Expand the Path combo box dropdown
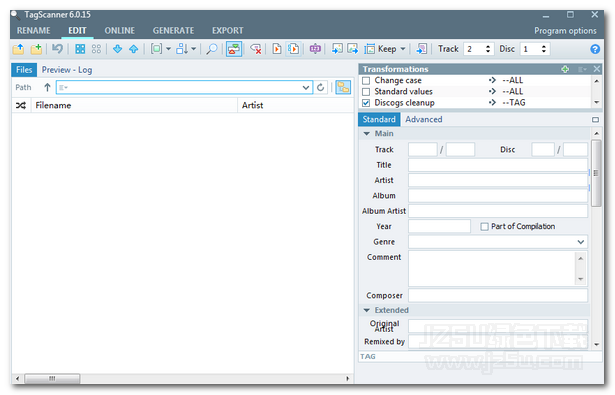This screenshot has height=395, width=615. point(306,87)
